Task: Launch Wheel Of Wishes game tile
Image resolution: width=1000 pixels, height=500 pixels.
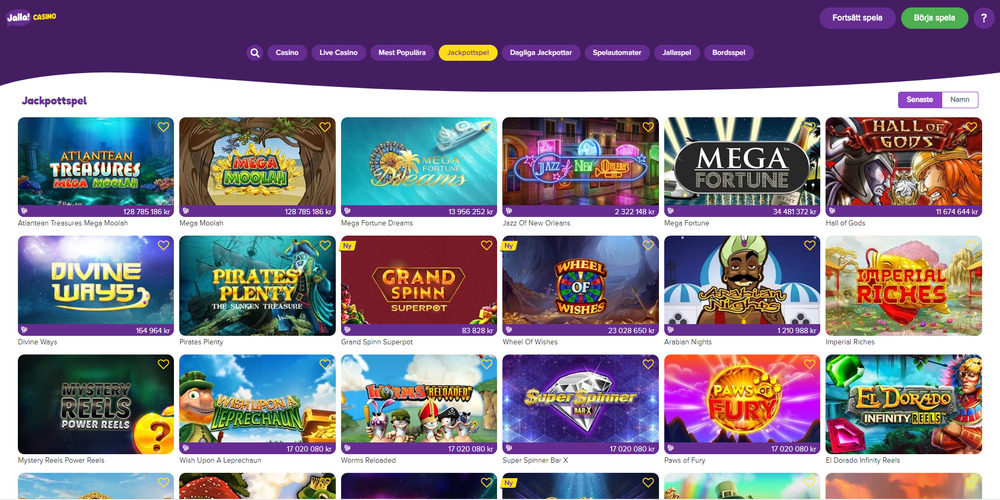Action: 580,286
